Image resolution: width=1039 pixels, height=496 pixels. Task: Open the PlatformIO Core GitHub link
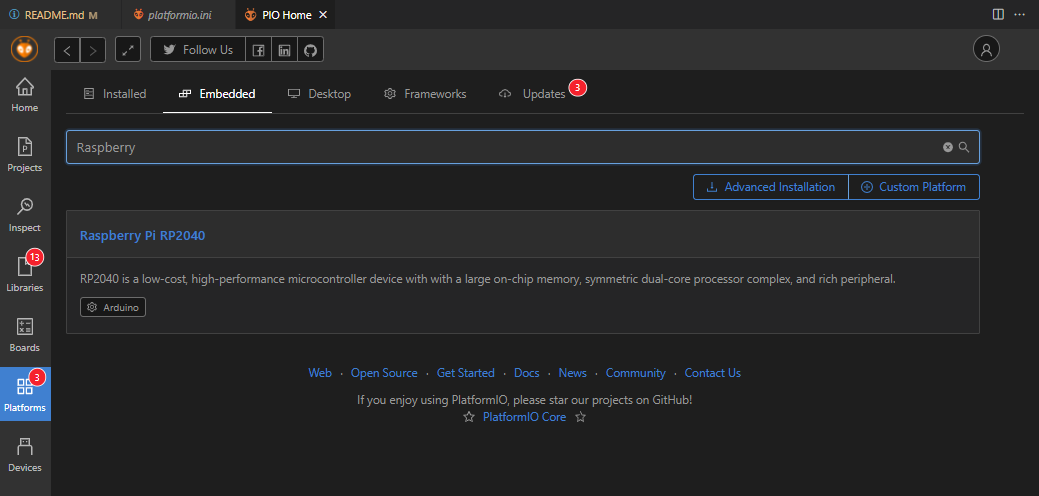pos(525,417)
